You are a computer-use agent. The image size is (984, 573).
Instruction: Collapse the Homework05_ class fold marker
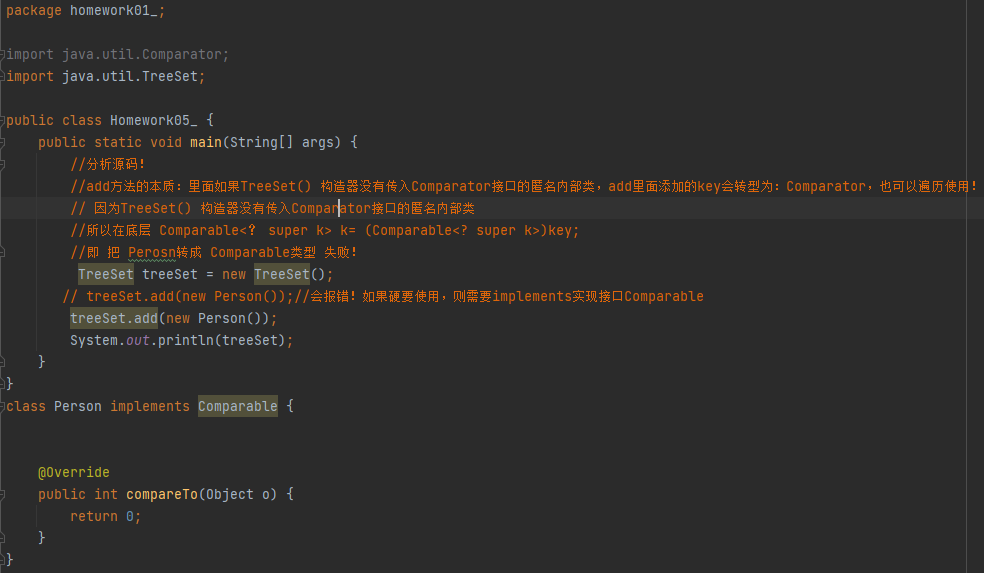(3, 120)
